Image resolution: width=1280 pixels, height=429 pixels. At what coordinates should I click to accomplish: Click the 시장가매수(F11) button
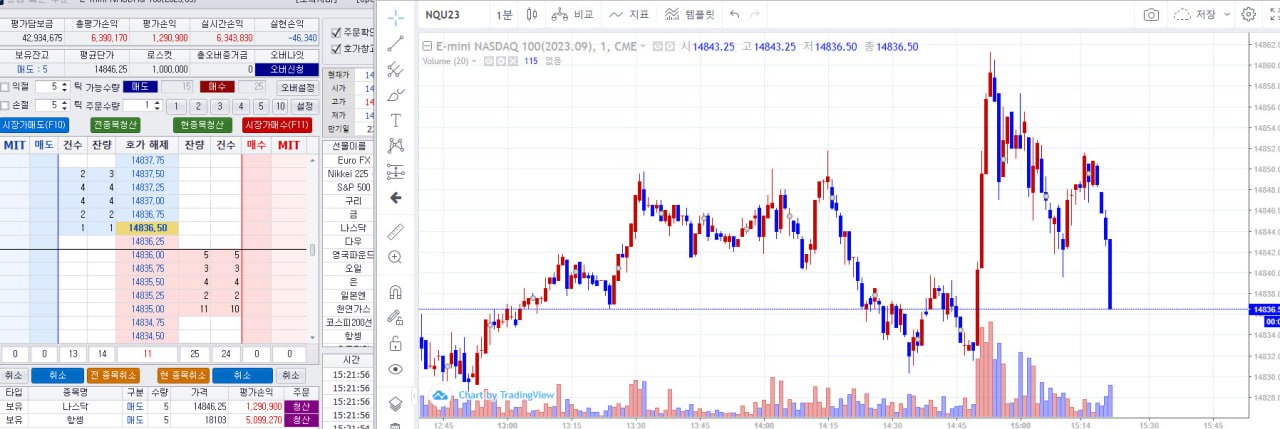click(x=277, y=125)
